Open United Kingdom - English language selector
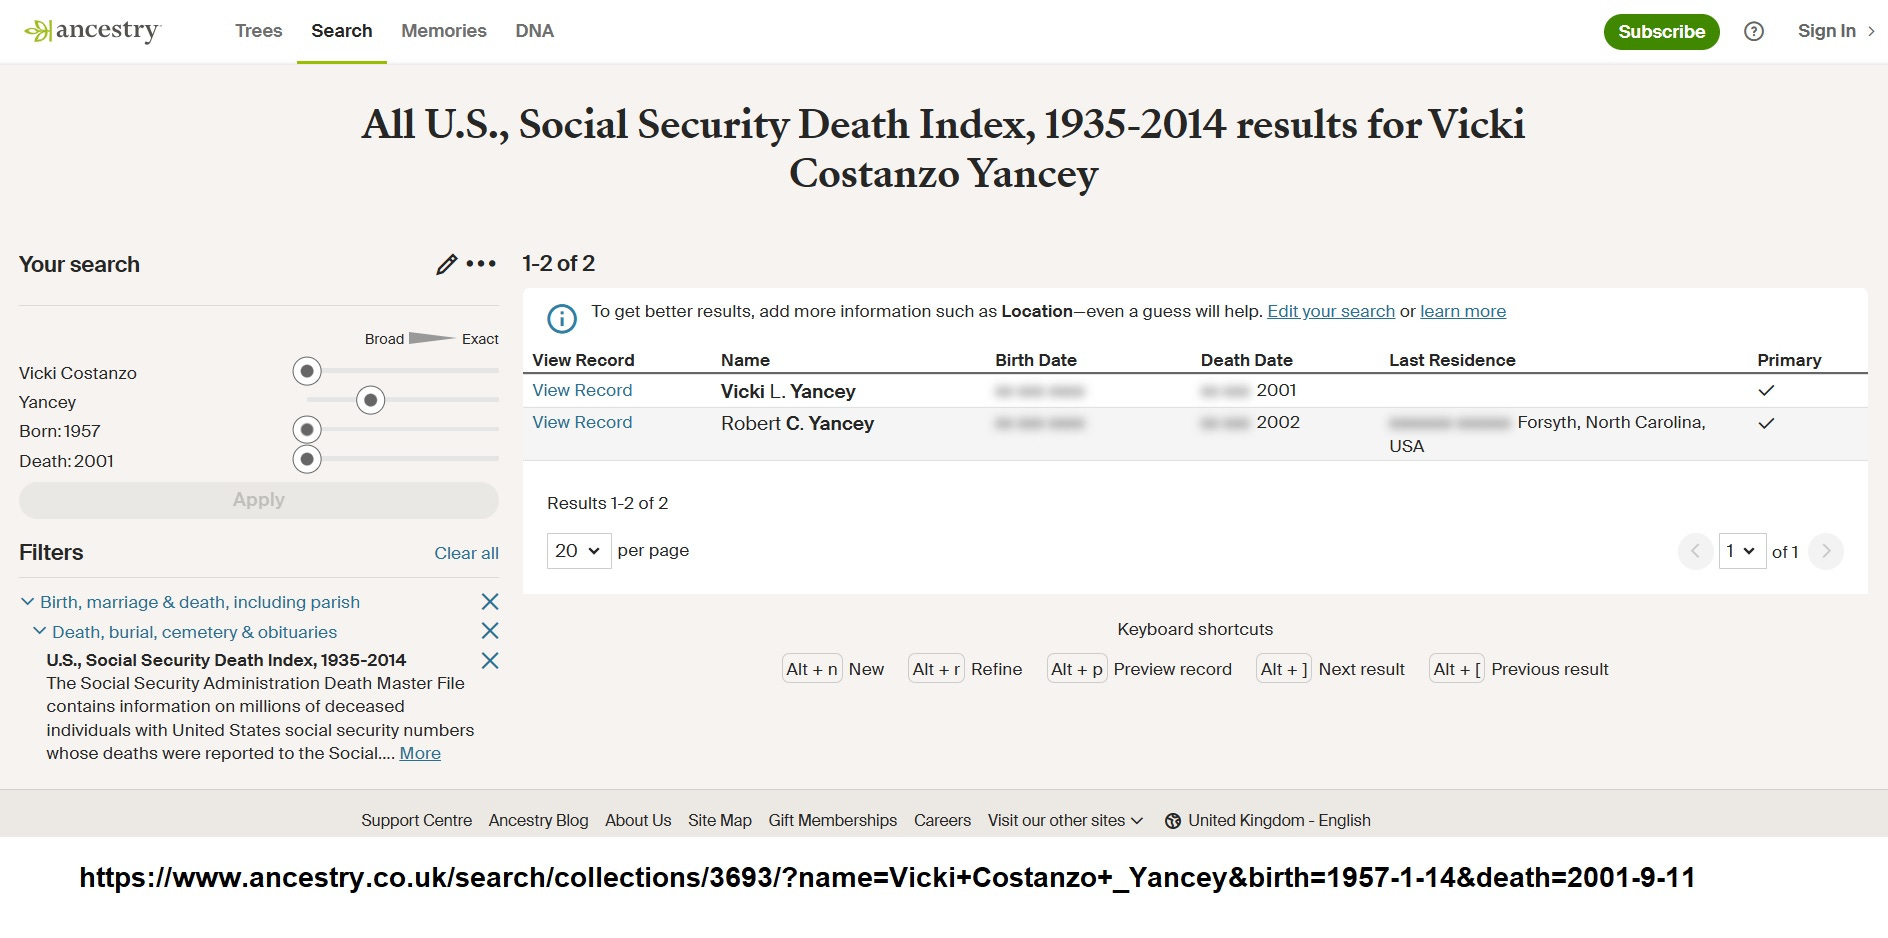This screenshot has height=938, width=1888. tap(1268, 820)
